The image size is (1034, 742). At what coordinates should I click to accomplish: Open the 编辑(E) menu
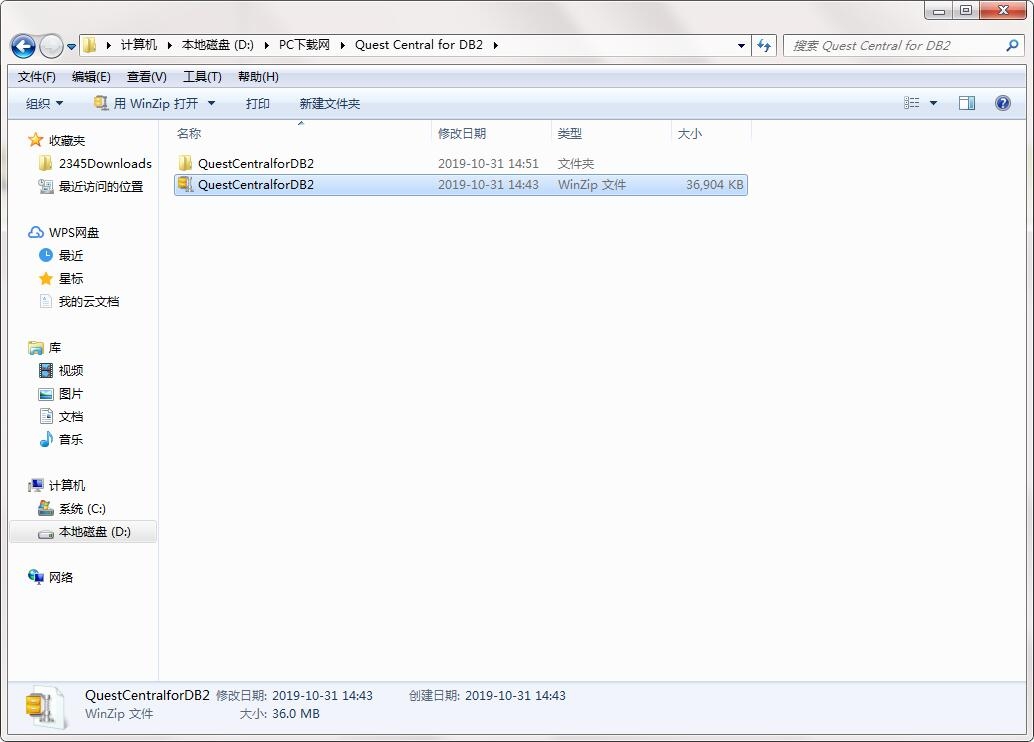point(91,77)
